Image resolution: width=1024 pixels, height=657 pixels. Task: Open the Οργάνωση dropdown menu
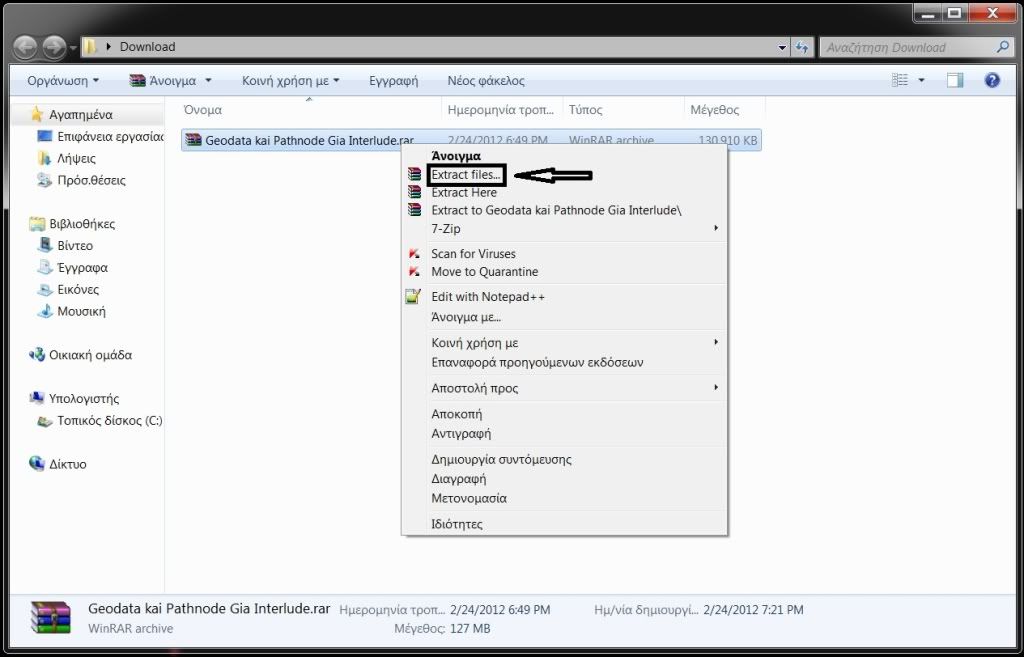(63, 81)
